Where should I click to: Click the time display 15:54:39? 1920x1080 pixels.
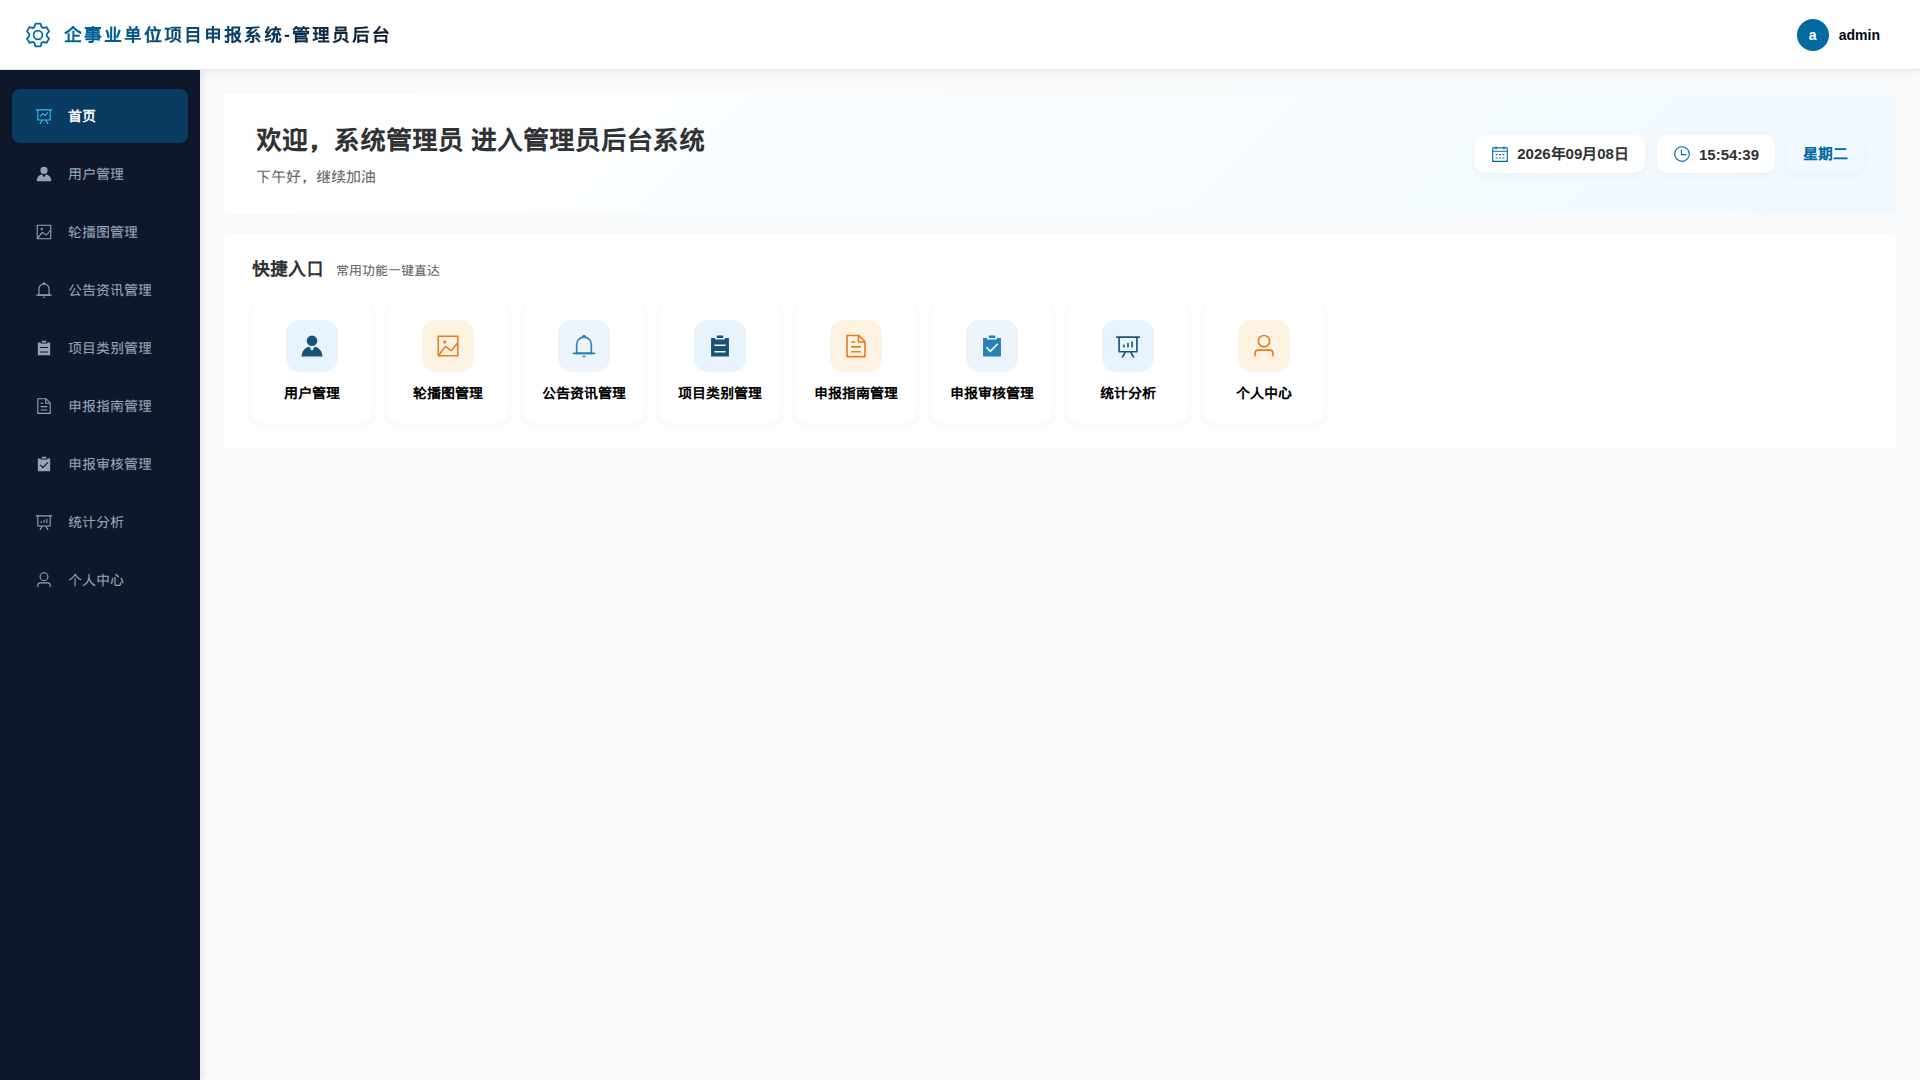1728,155
